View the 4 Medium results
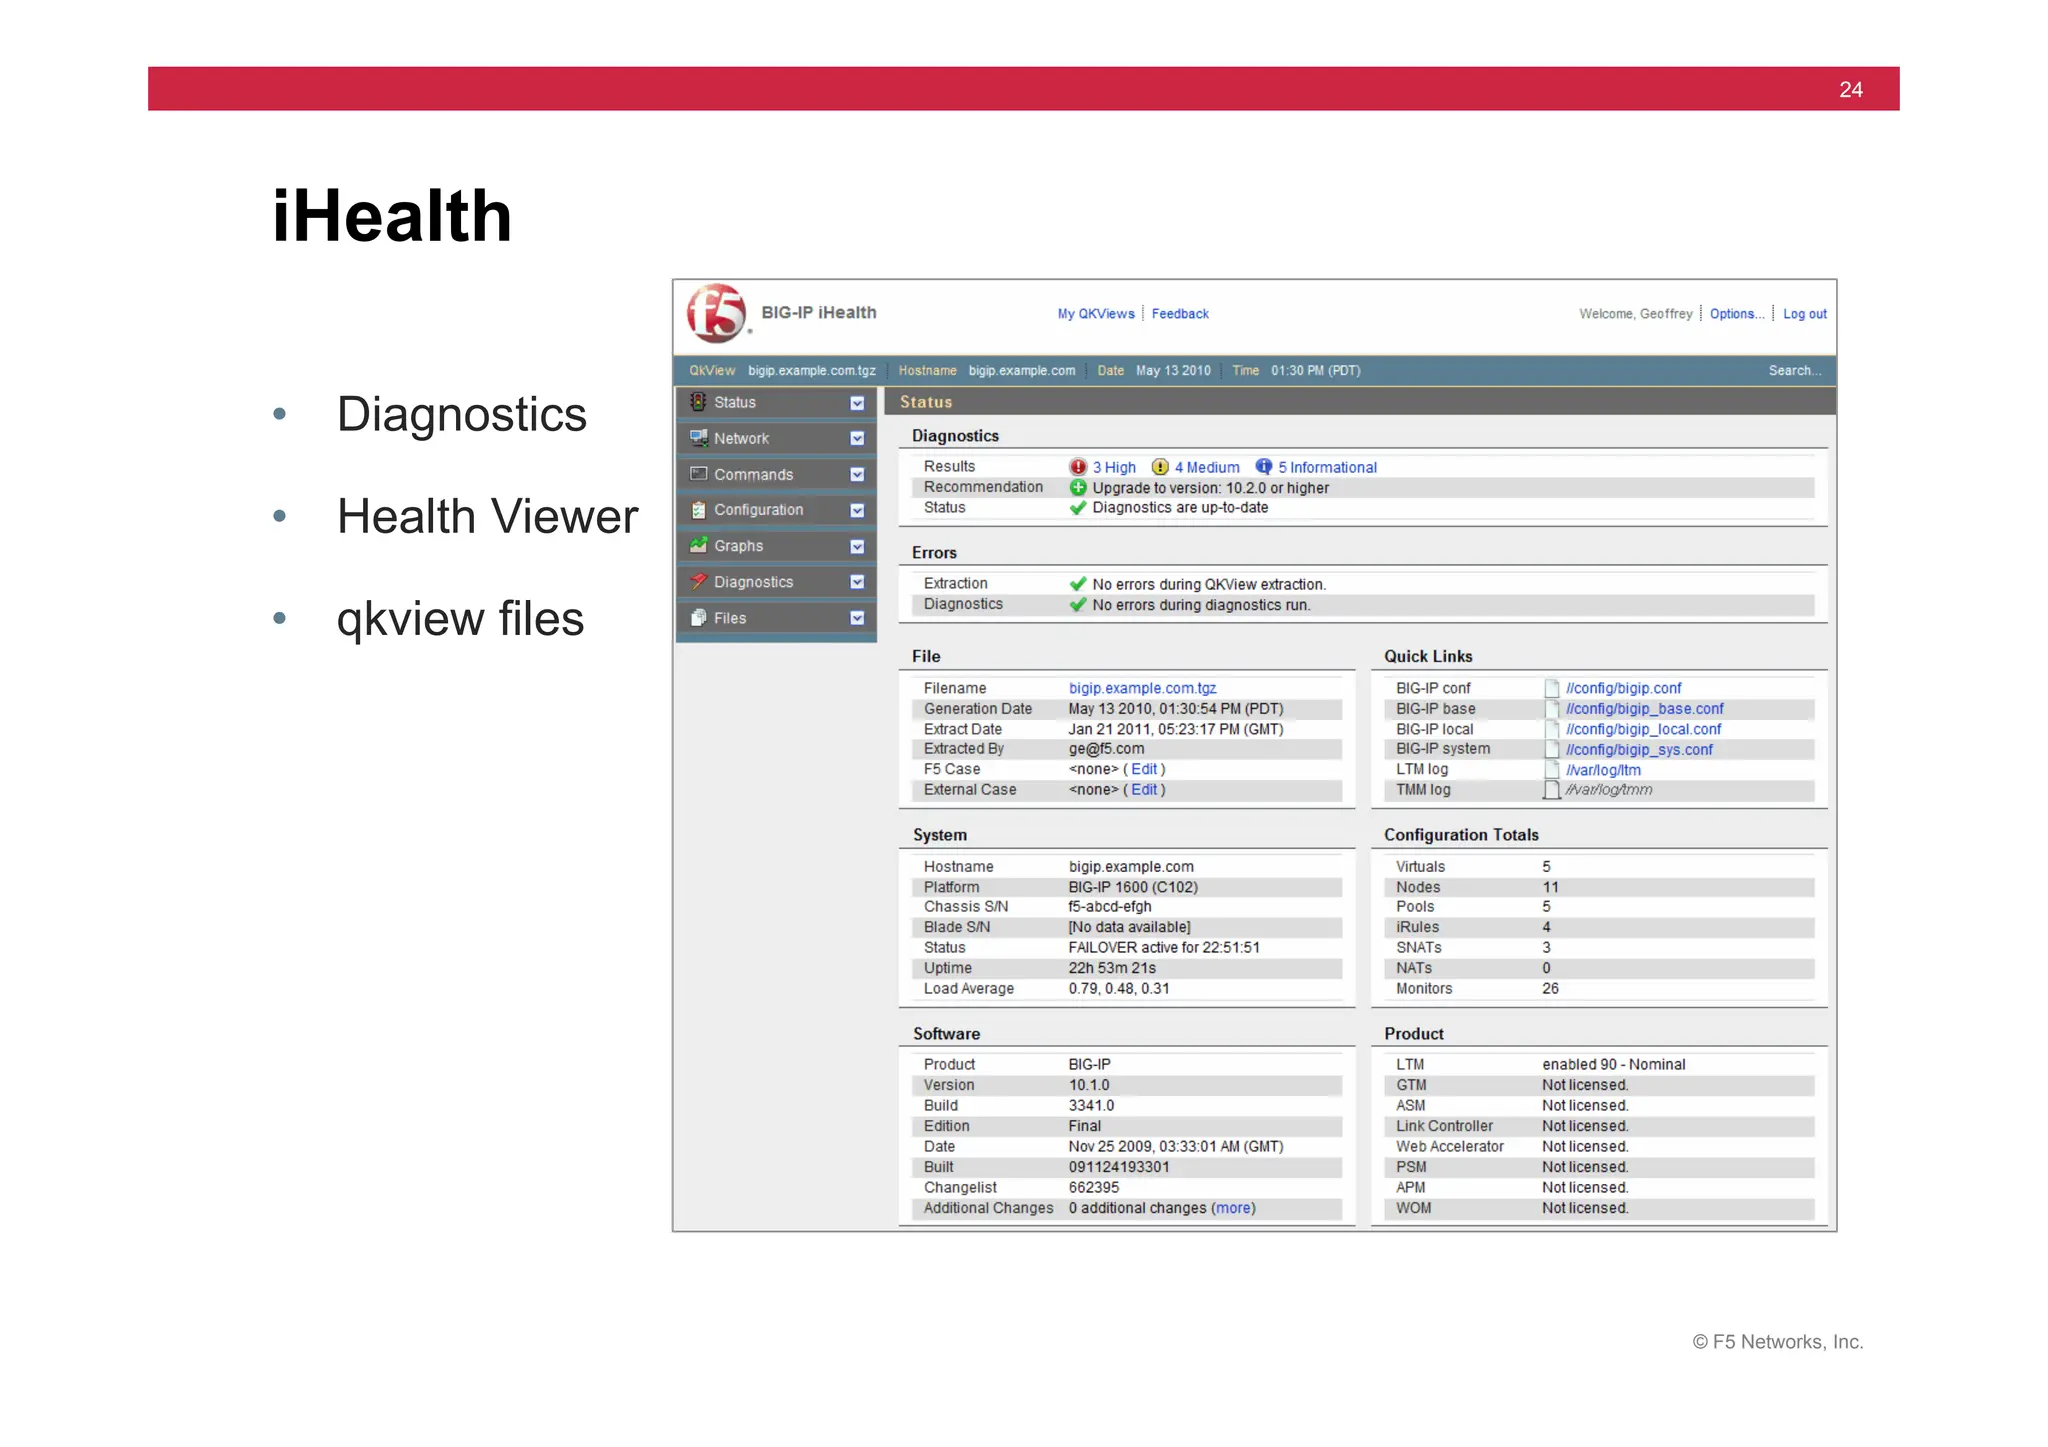Screen dimensions: 2048x1447 [1207, 467]
